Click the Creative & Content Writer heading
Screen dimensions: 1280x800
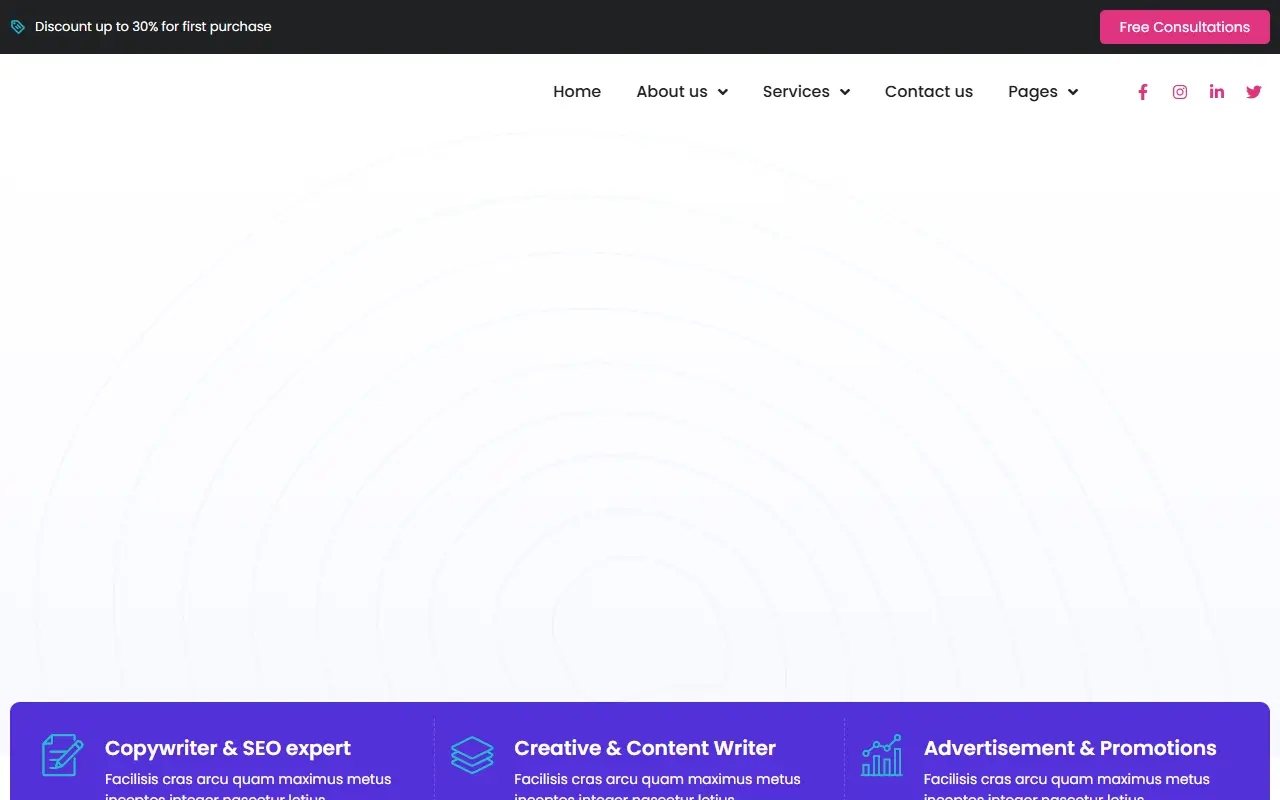coord(645,748)
